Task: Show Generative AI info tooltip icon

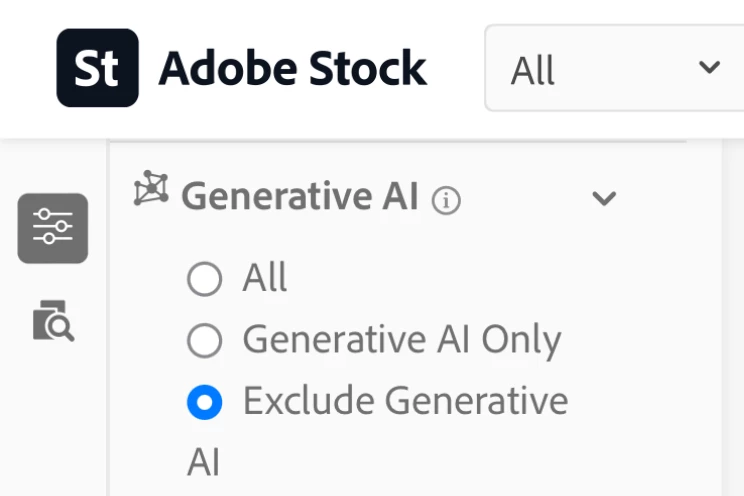Action: coord(446,201)
